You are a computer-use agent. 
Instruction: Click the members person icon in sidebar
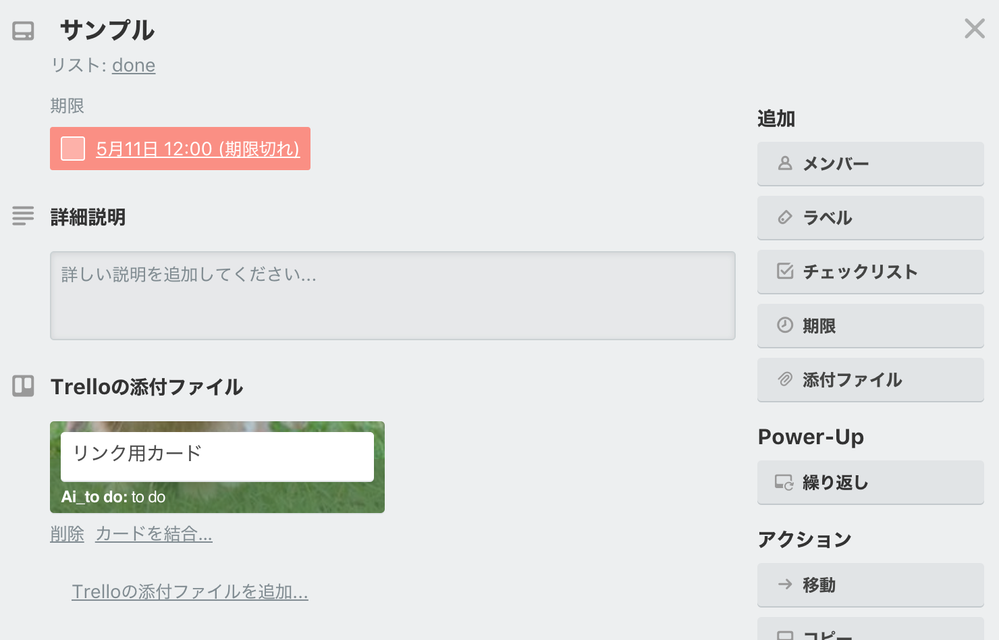click(787, 164)
